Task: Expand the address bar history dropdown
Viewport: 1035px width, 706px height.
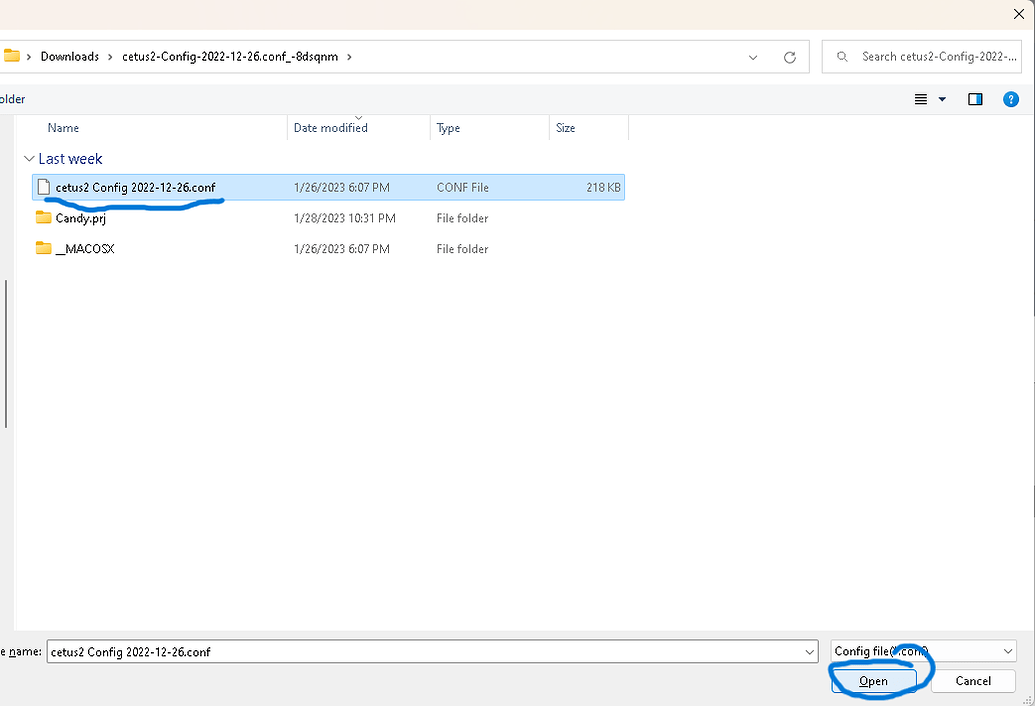Action: coord(753,57)
